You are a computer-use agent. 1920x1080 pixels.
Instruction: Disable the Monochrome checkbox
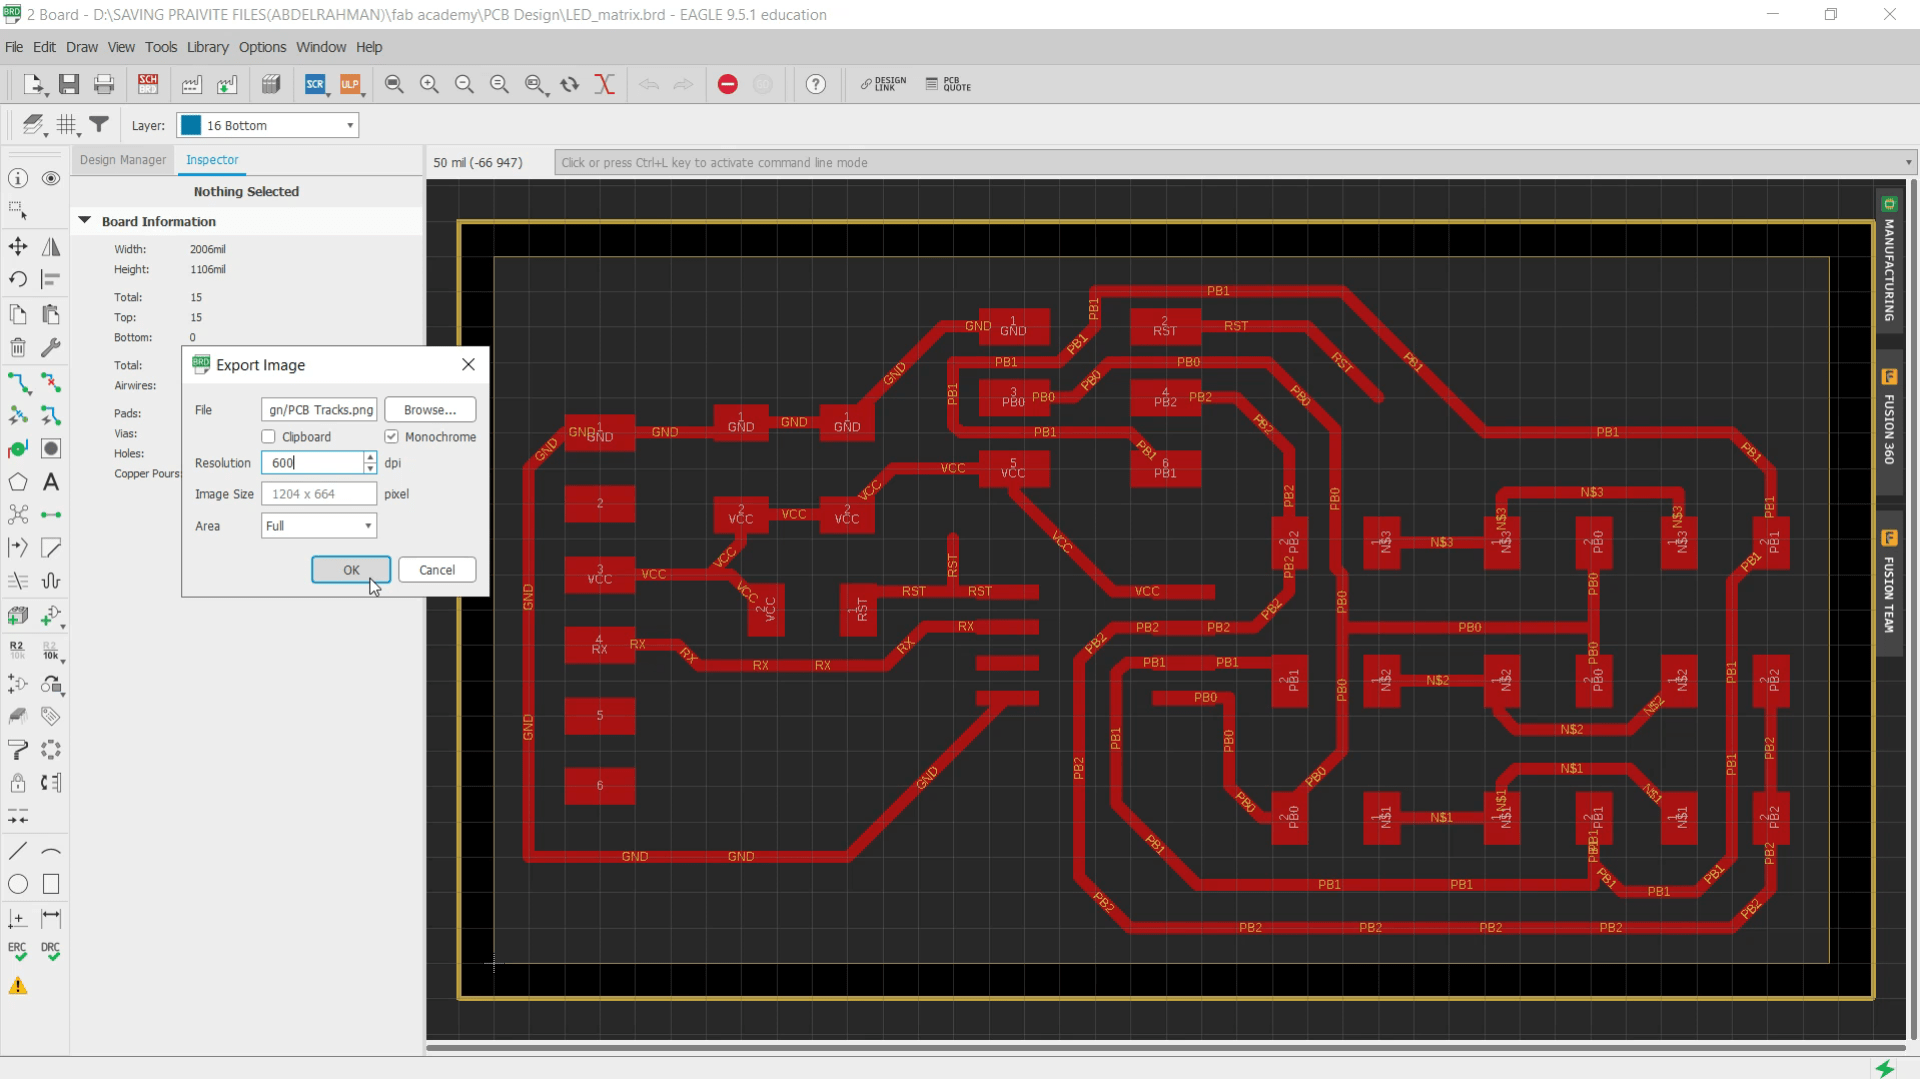(x=390, y=436)
